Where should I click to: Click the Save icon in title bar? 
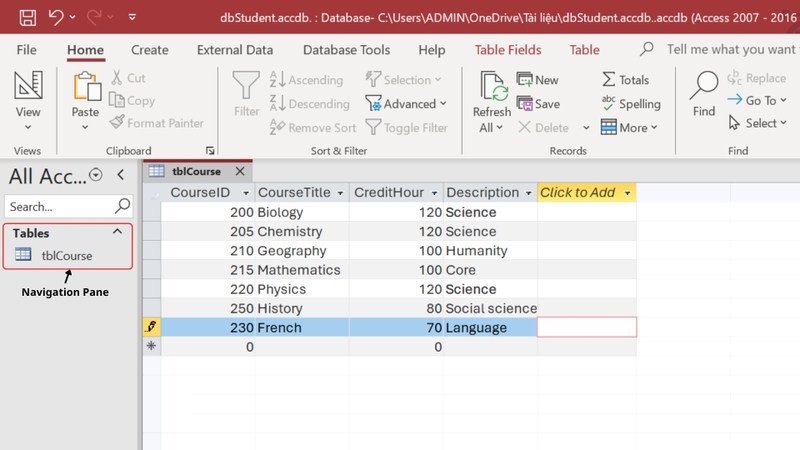[x=28, y=17]
